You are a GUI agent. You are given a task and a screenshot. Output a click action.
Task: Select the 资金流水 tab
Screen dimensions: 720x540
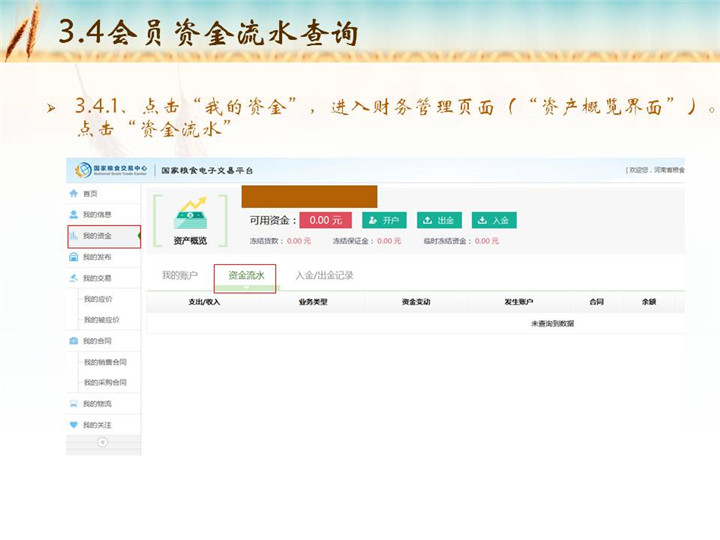[x=246, y=275]
